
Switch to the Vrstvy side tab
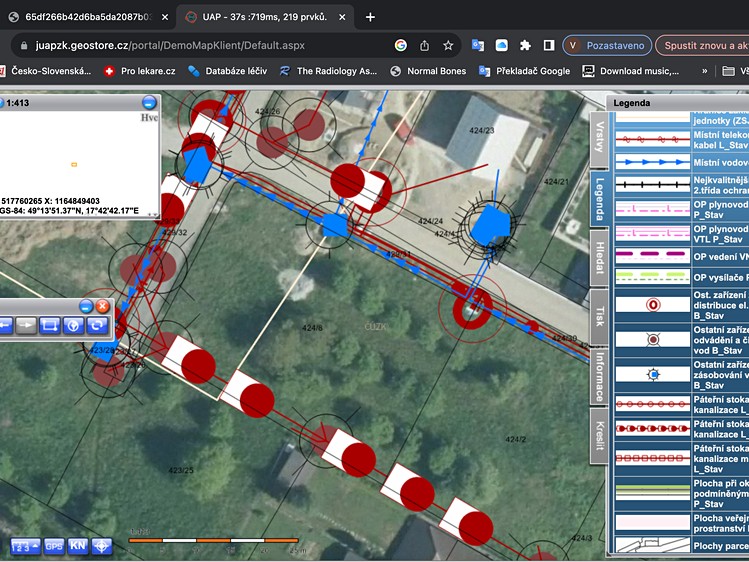tap(599, 139)
